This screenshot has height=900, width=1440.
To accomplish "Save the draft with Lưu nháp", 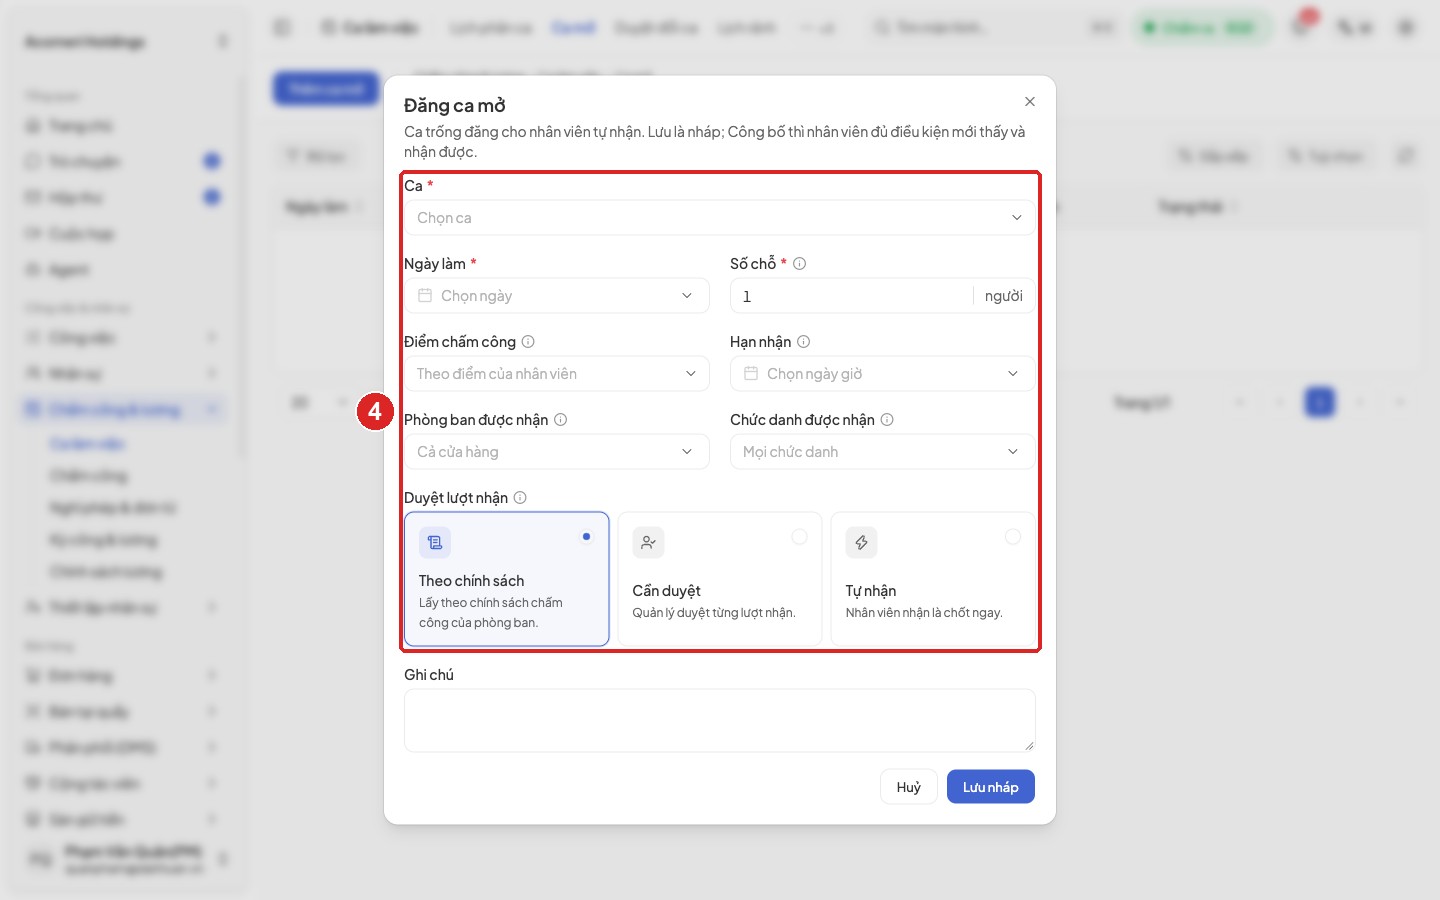I will [991, 787].
